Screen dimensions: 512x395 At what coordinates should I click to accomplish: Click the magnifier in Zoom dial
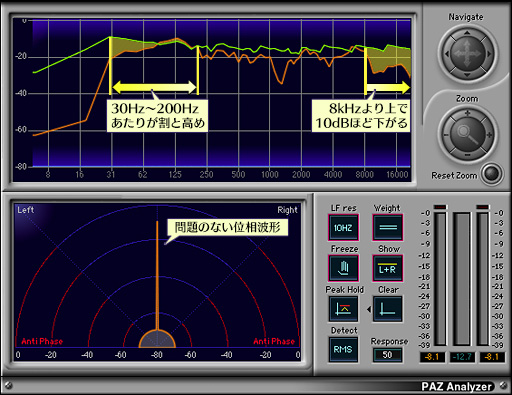[x=467, y=134]
